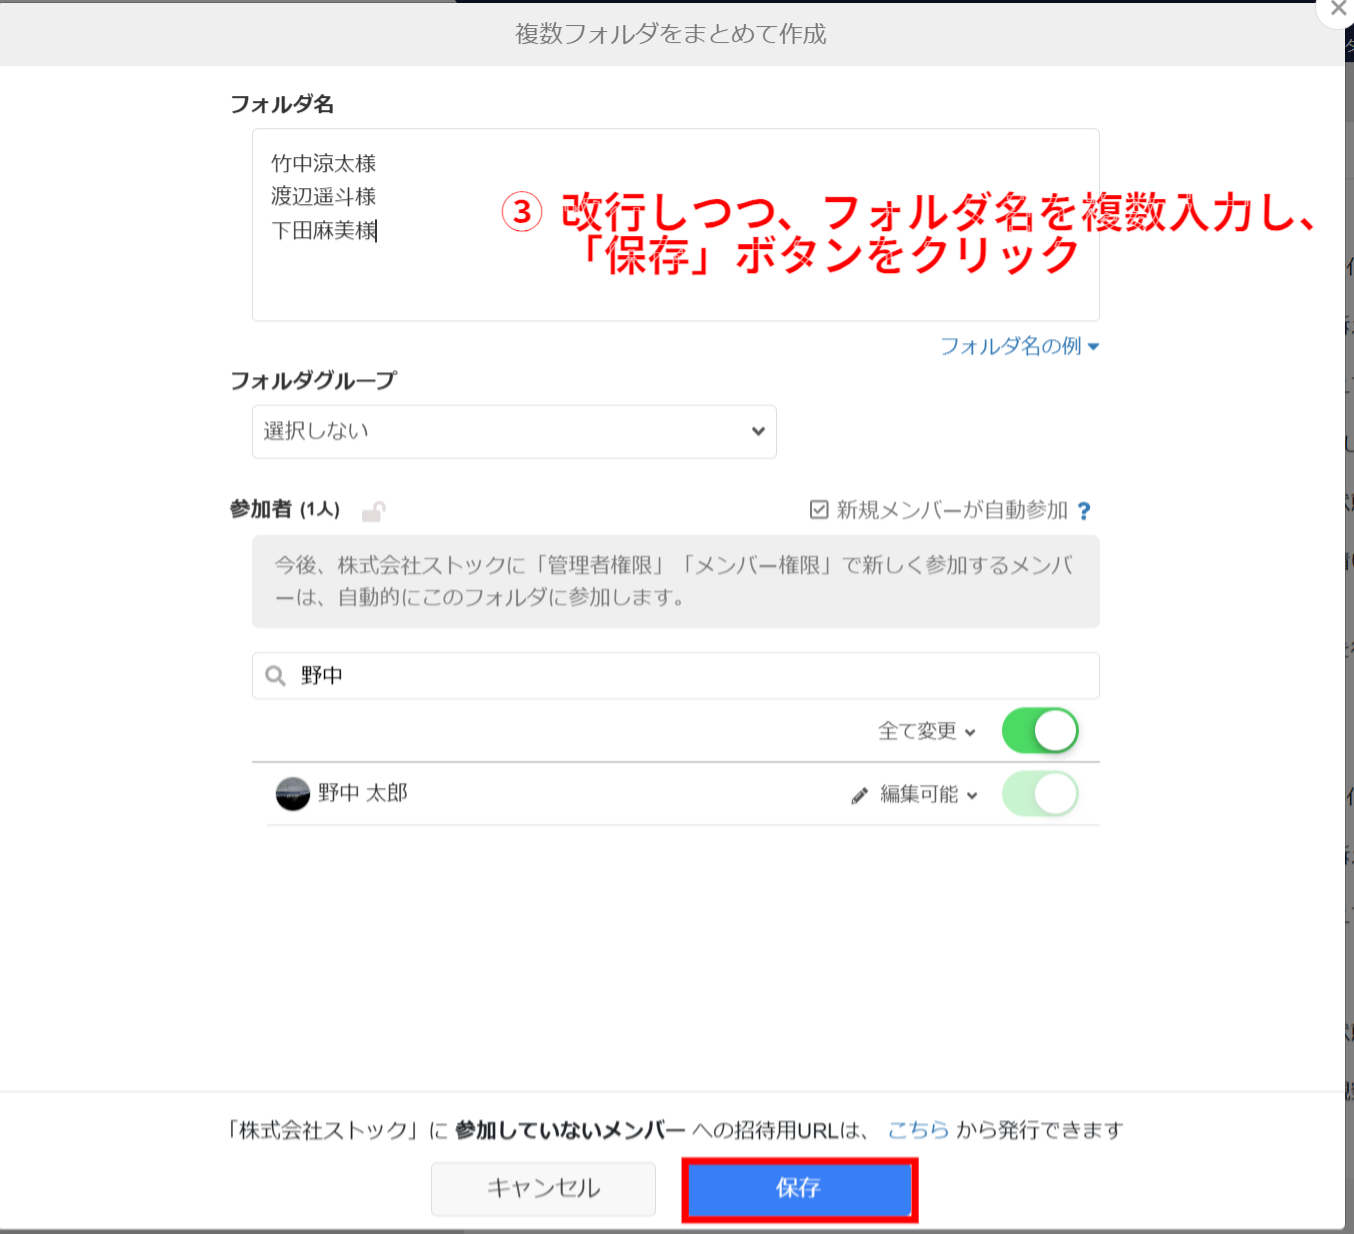1354x1234 pixels.
Task: Open the フォルダグループ dropdown showing 選択しない
Action: click(513, 431)
